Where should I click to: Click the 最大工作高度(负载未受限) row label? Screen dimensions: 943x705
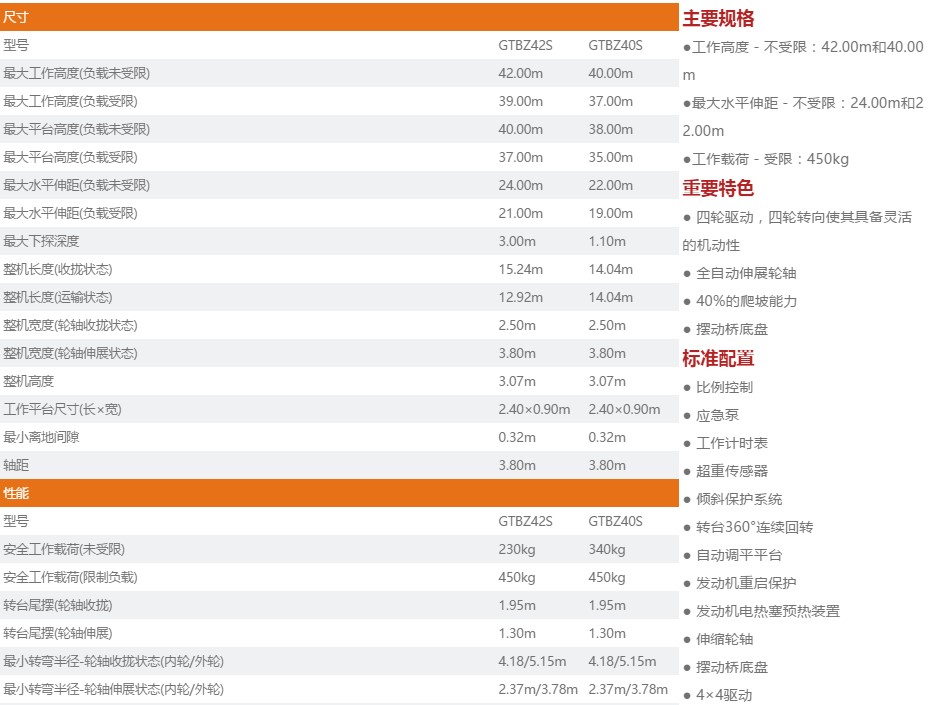[x=77, y=73]
